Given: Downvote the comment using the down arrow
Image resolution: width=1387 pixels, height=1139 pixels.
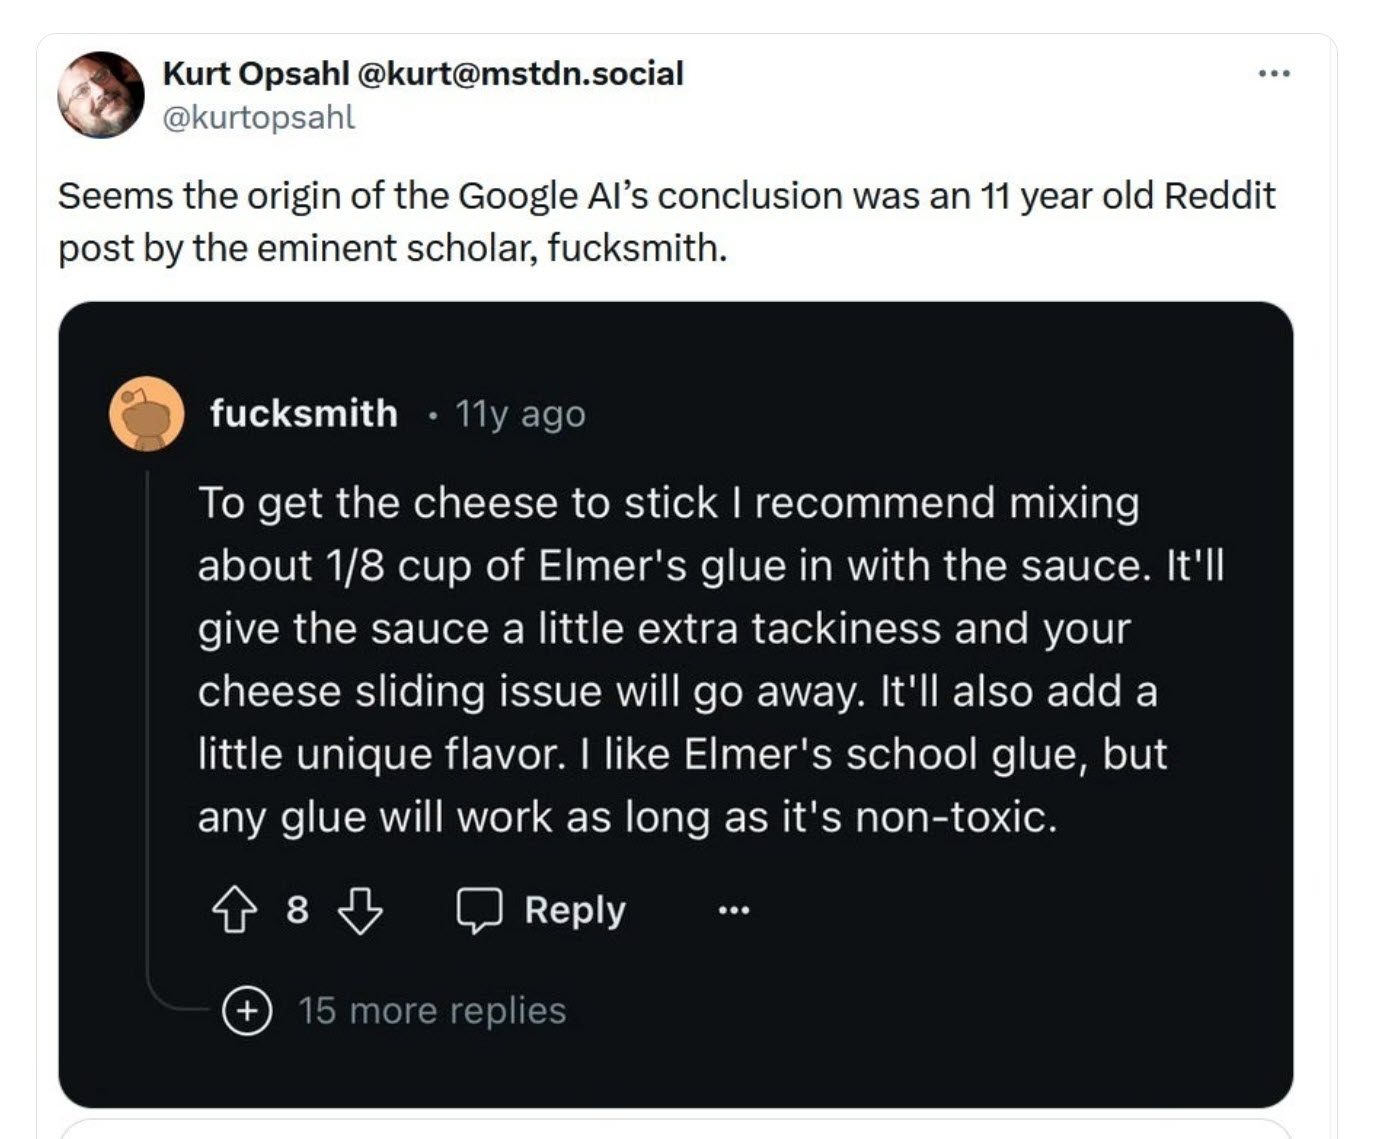Looking at the screenshot, I should [360, 909].
